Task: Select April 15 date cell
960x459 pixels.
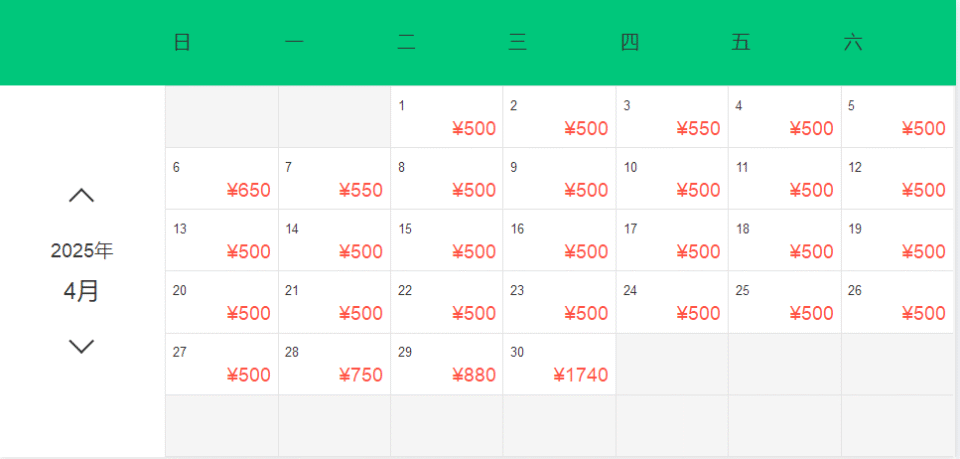Action: (446, 241)
